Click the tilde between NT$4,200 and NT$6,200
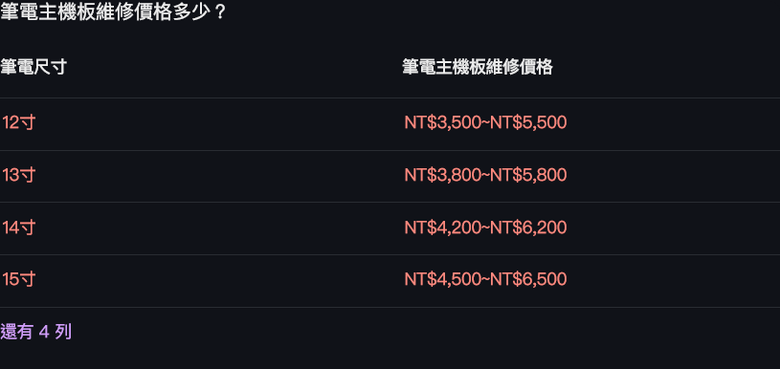The width and height of the screenshot is (780, 369). [486, 228]
